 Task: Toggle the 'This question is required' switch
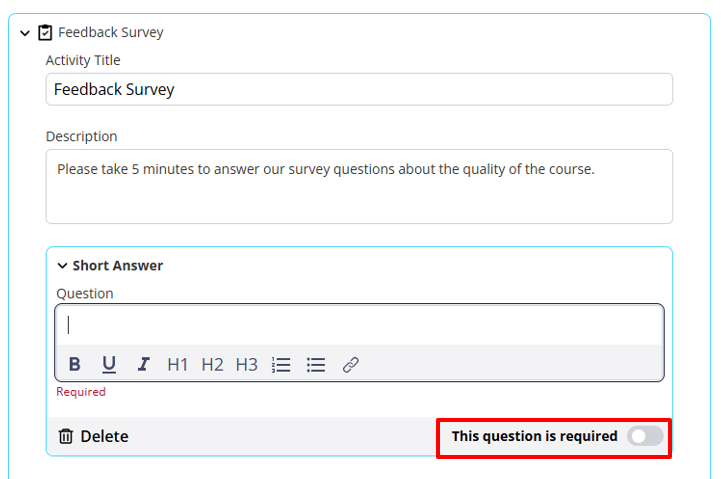click(645, 436)
